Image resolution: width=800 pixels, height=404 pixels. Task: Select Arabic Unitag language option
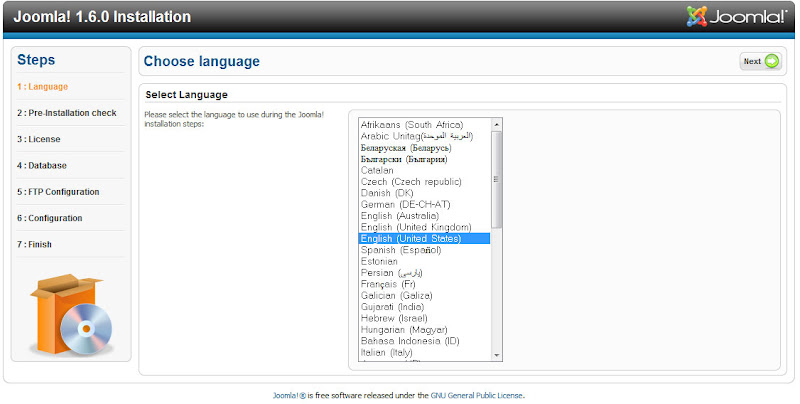424,136
